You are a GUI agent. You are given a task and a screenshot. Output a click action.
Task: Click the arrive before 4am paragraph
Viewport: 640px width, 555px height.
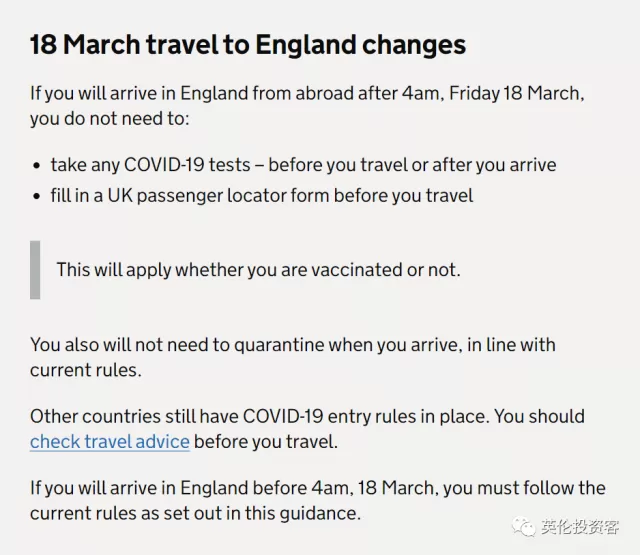click(318, 501)
